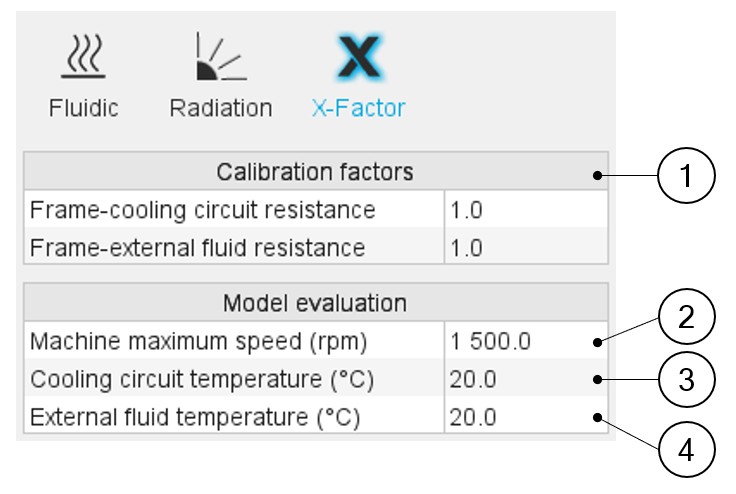This screenshot has height=494, width=736.
Task: Edit Frame-cooling circuit resistance value field
Action: 525,210
